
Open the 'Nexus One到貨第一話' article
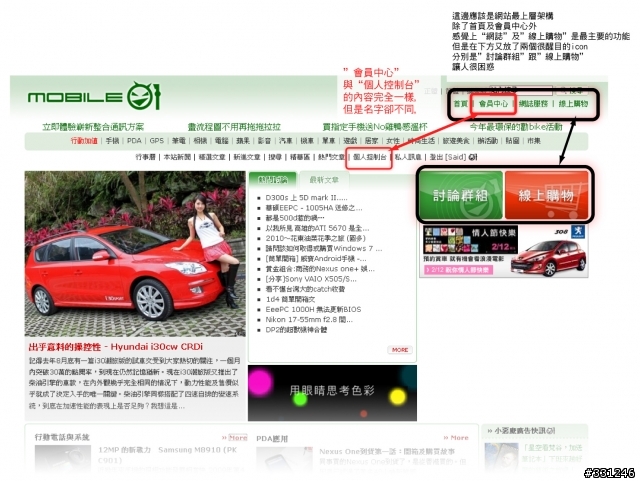[387, 452]
